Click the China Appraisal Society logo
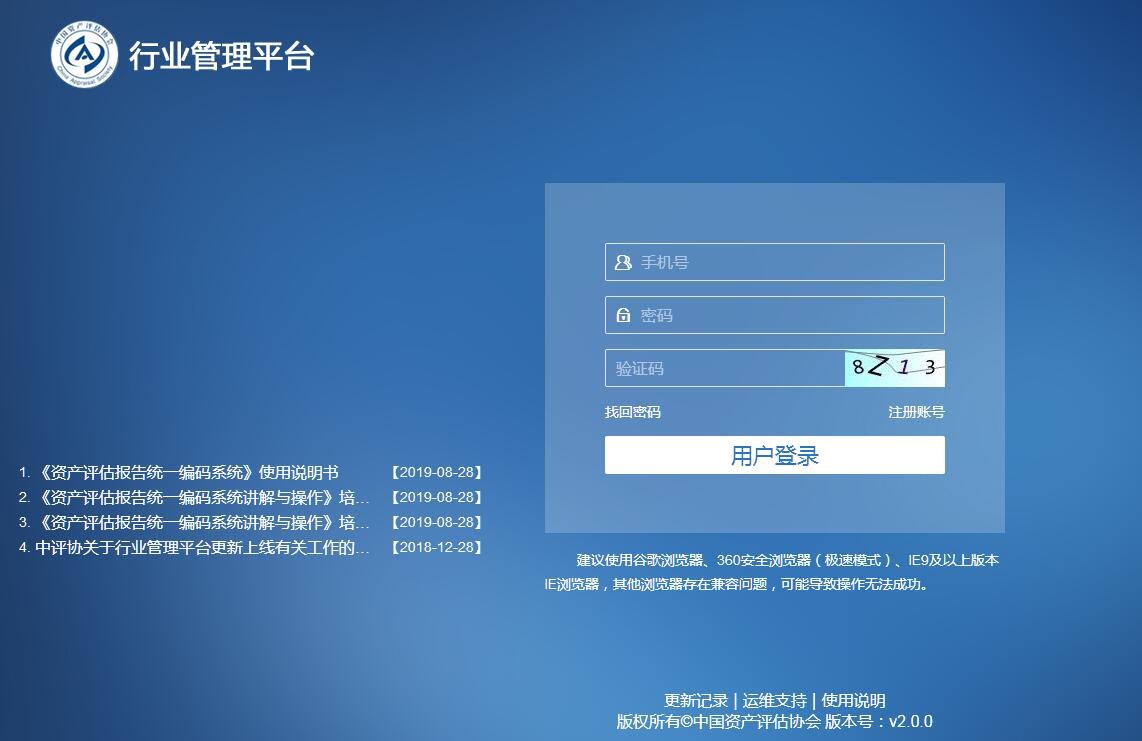The width and height of the screenshot is (1142, 741). pos(85,55)
